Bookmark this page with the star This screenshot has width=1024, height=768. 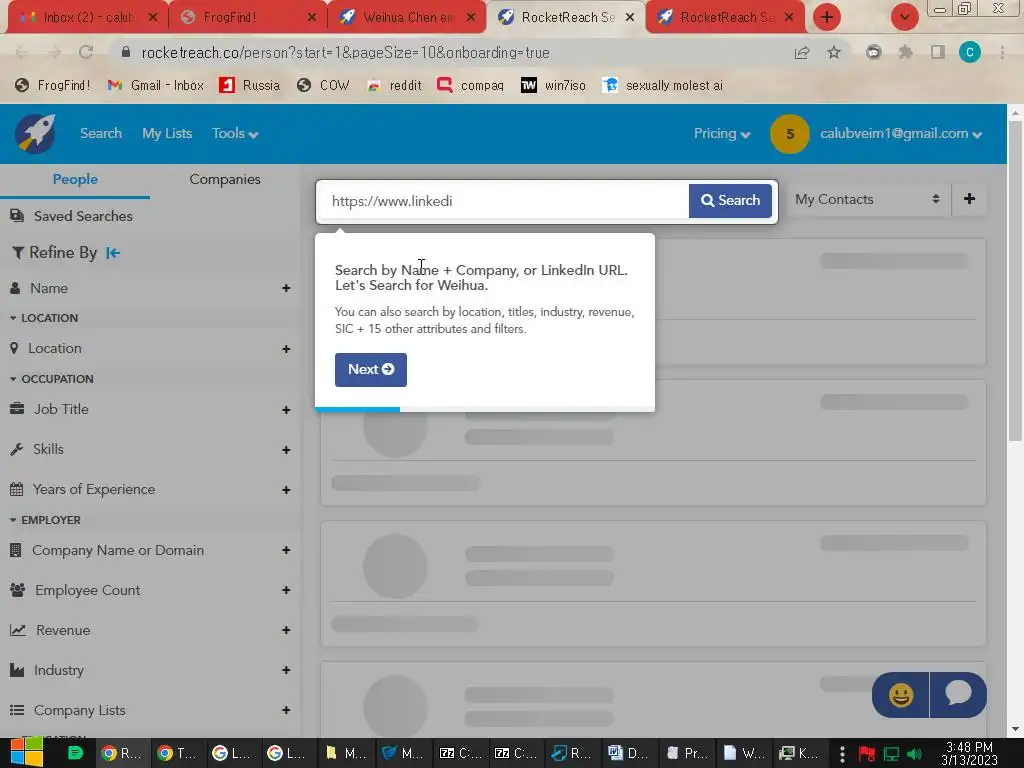coord(834,52)
